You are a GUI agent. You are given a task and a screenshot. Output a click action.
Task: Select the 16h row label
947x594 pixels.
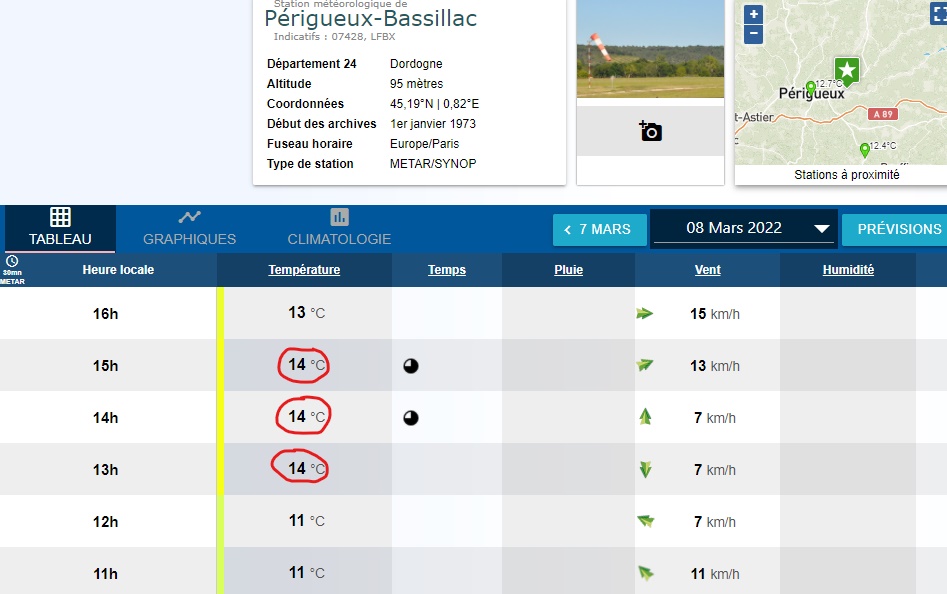(106, 314)
